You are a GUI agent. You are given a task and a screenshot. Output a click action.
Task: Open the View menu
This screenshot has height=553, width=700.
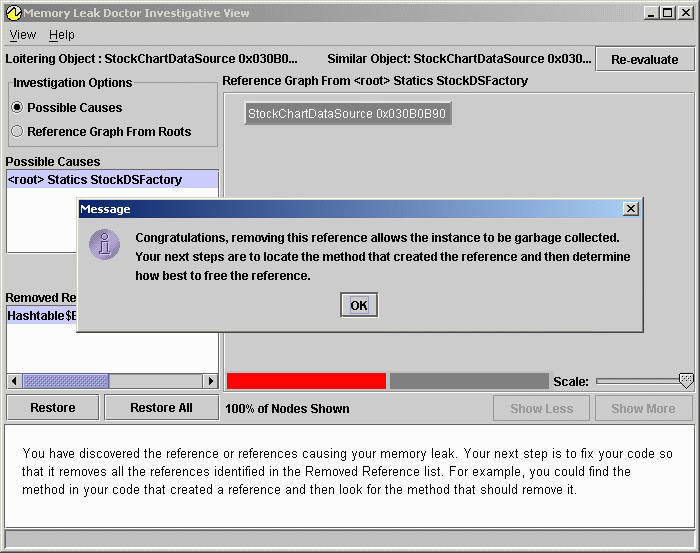click(22, 35)
